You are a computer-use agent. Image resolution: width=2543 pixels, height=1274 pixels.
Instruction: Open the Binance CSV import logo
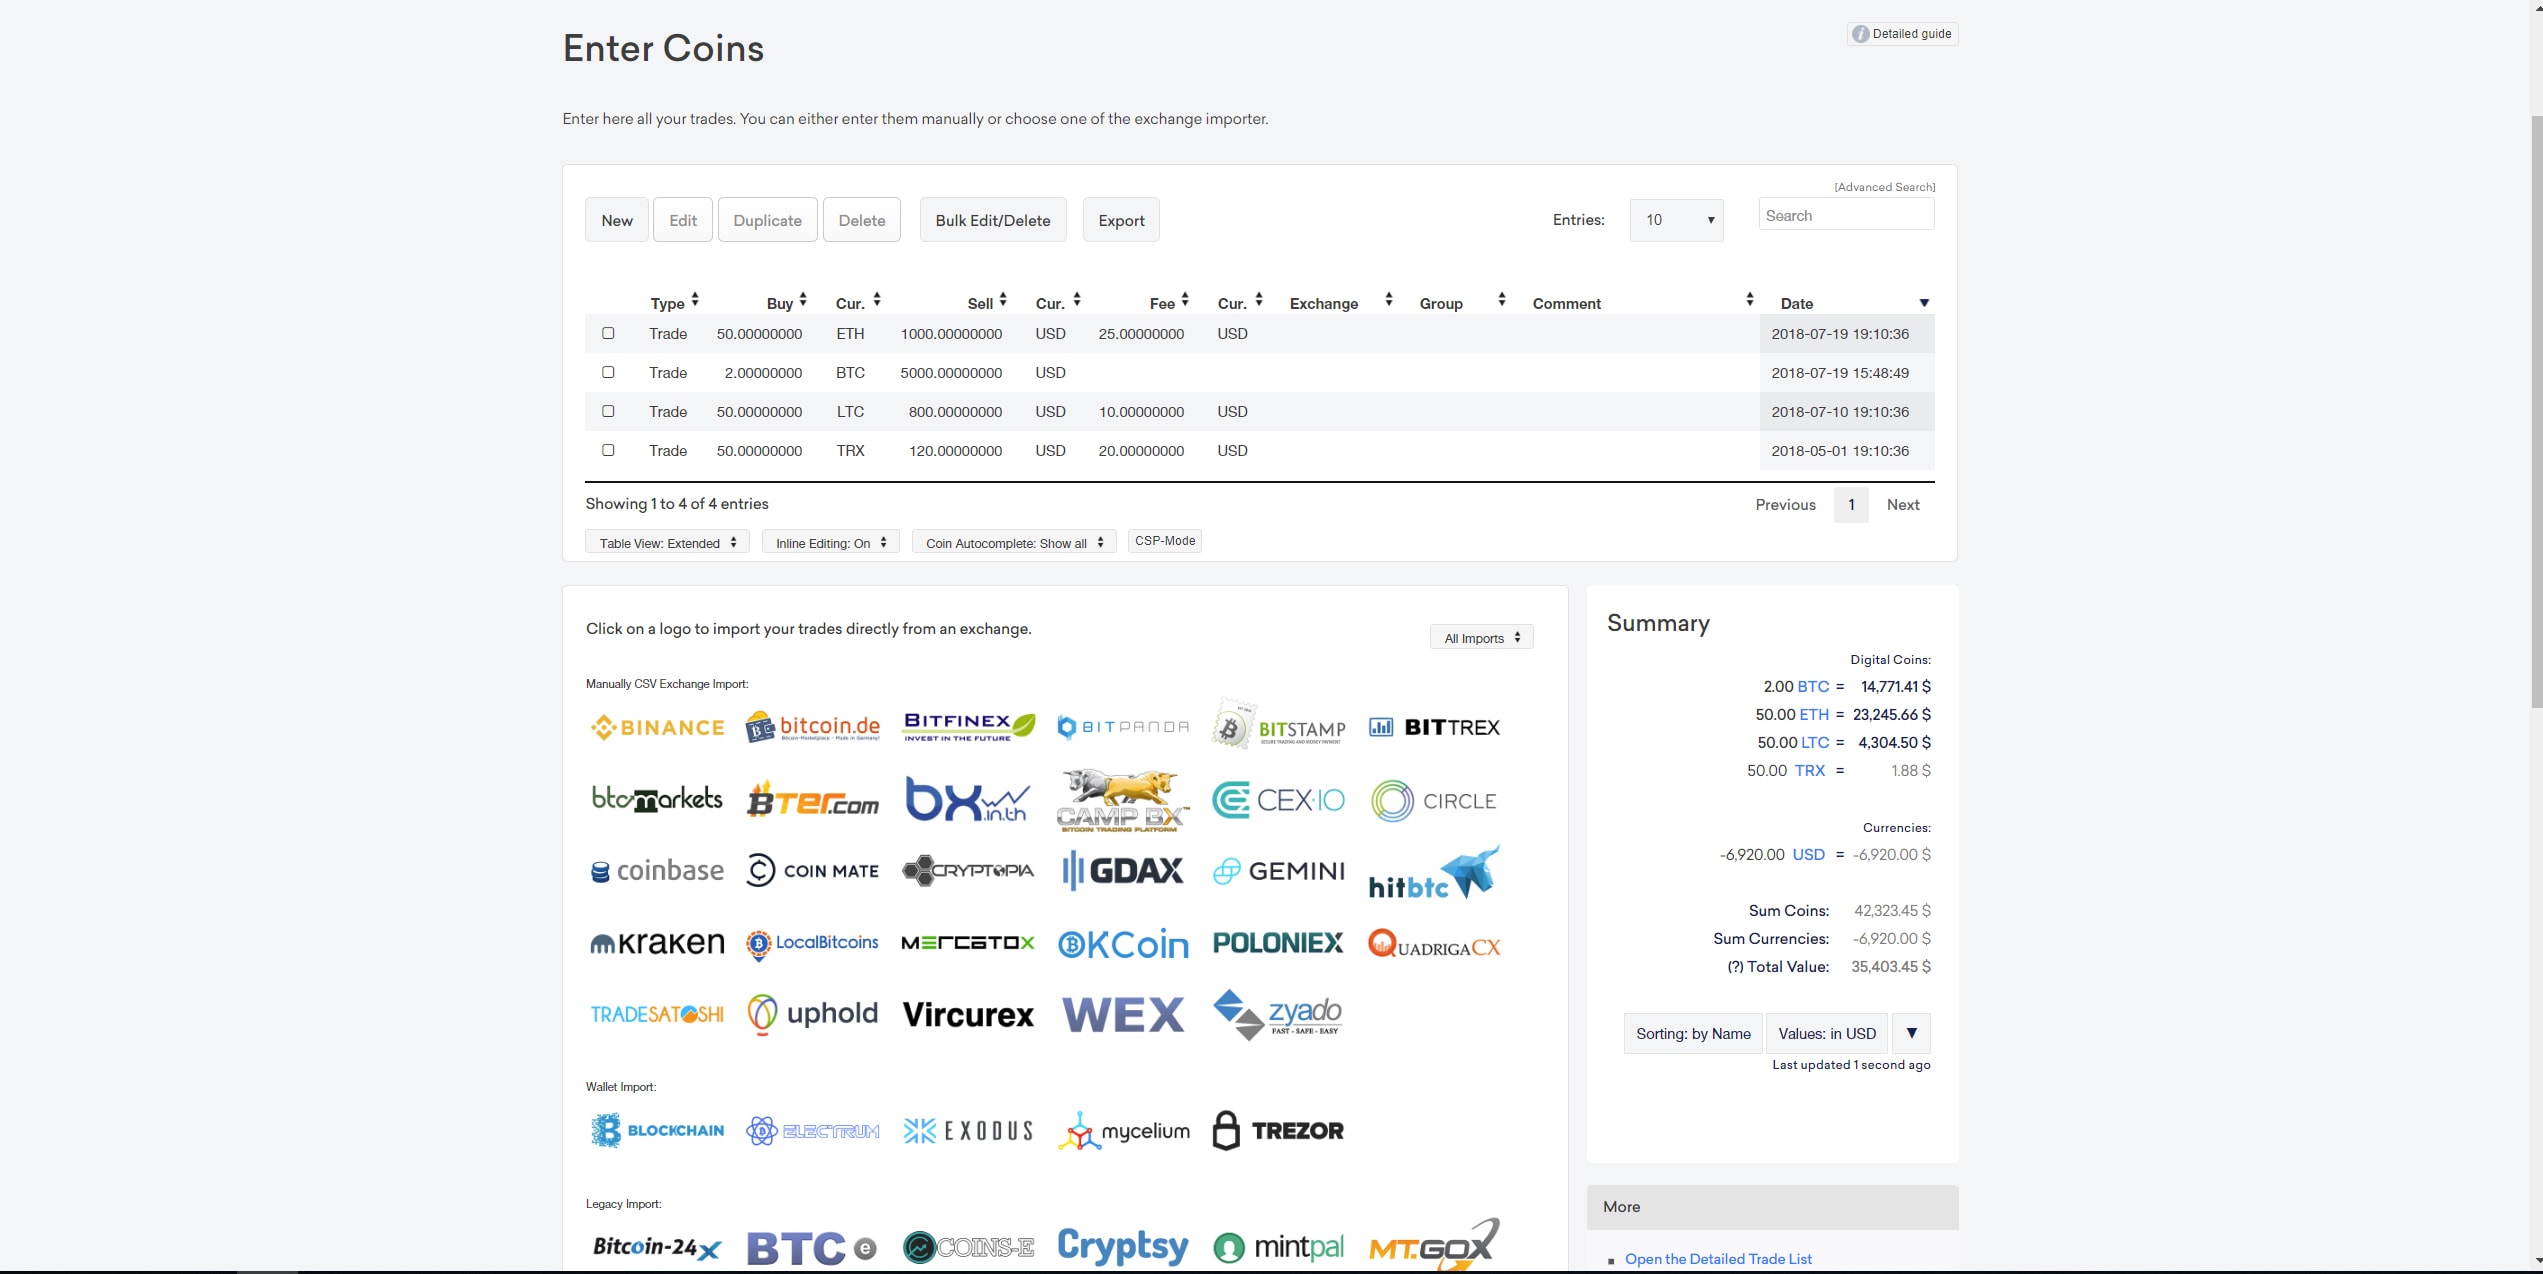(657, 728)
